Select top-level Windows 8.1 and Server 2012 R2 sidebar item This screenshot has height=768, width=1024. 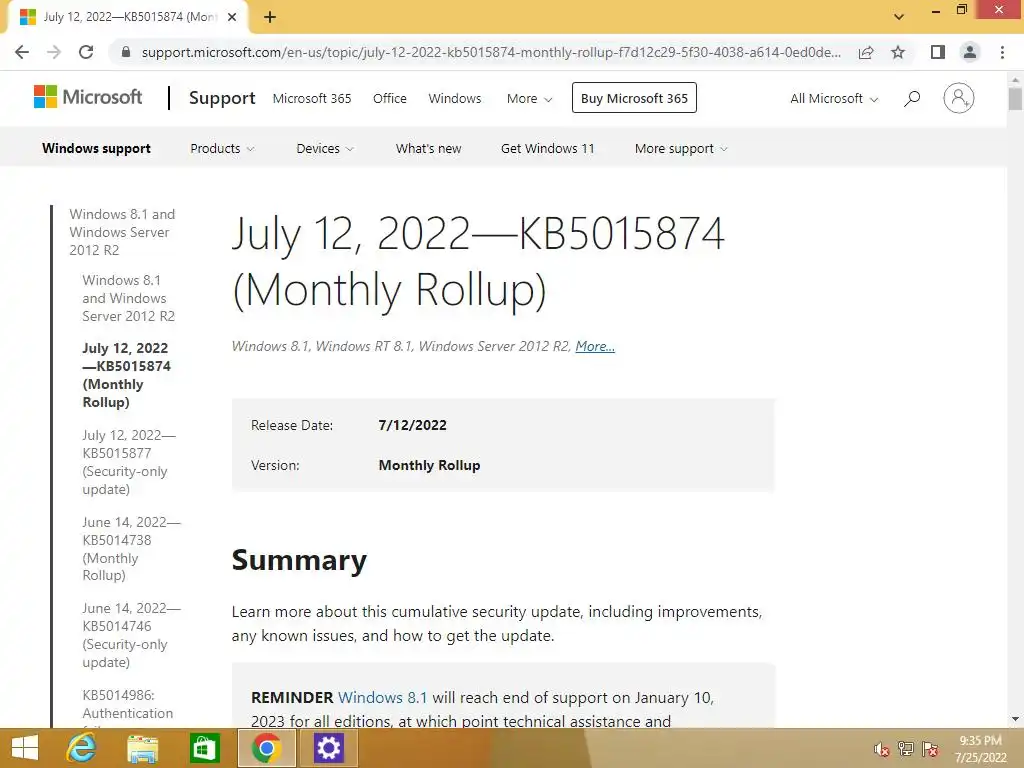pos(122,232)
